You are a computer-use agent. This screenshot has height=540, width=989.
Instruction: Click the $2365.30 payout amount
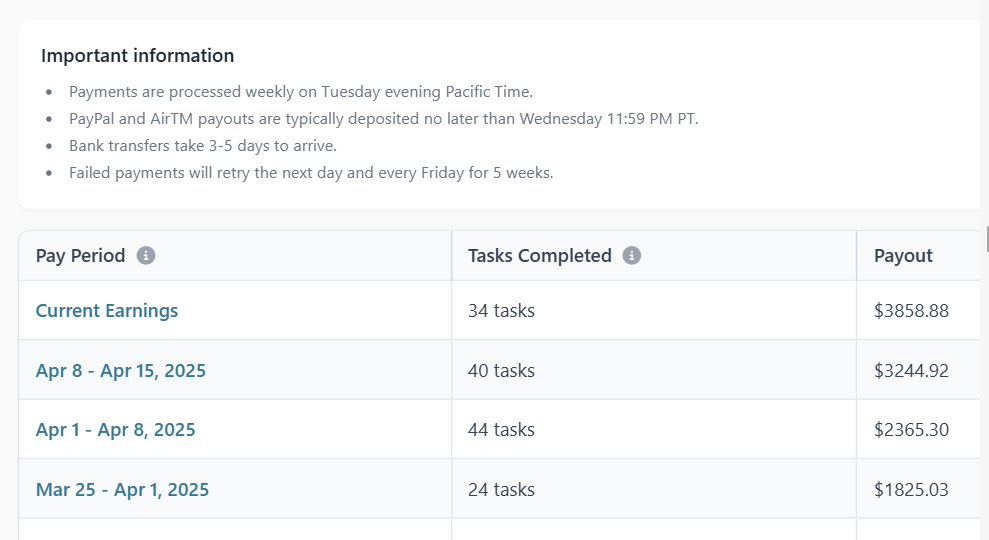point(911,430)
